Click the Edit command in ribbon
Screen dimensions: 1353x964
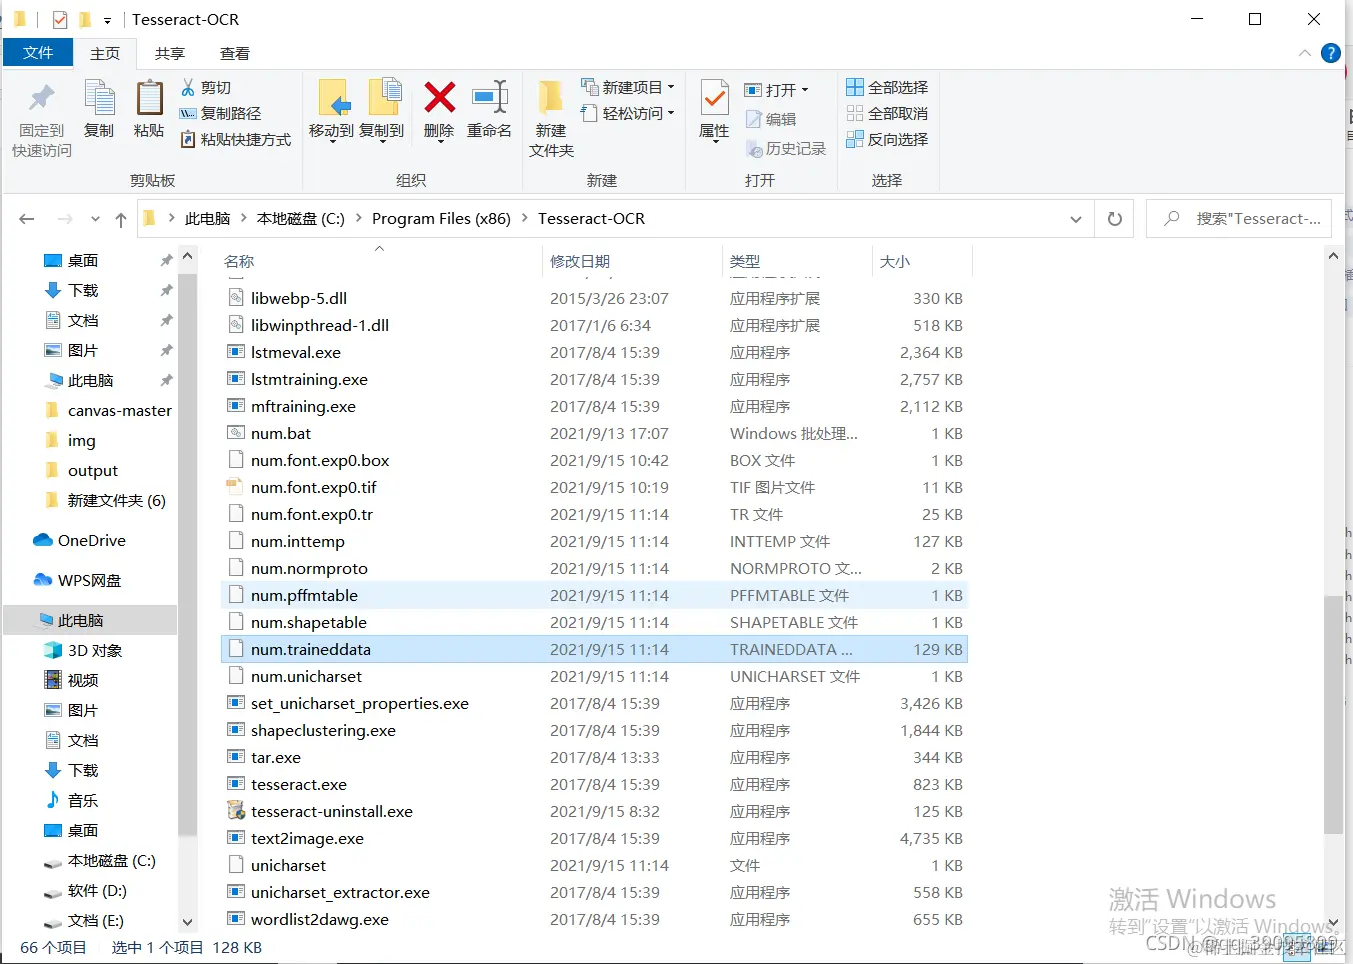click(770, 120)
